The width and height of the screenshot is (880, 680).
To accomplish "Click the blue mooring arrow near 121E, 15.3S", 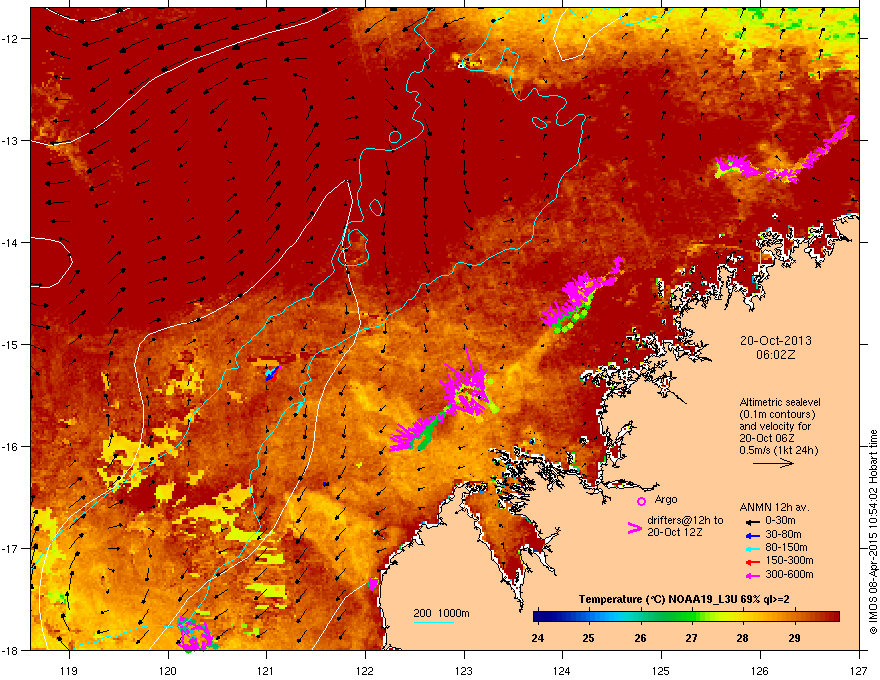I will coord(272,374).
